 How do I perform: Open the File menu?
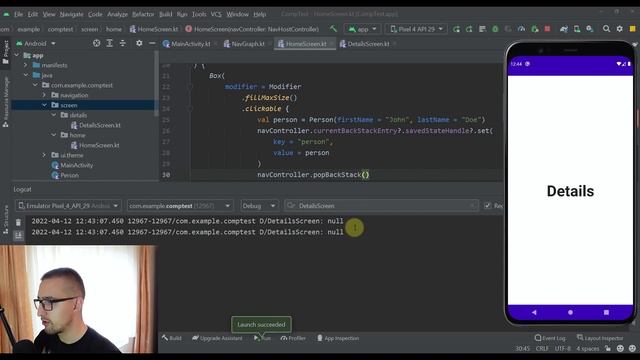(18, 14)
